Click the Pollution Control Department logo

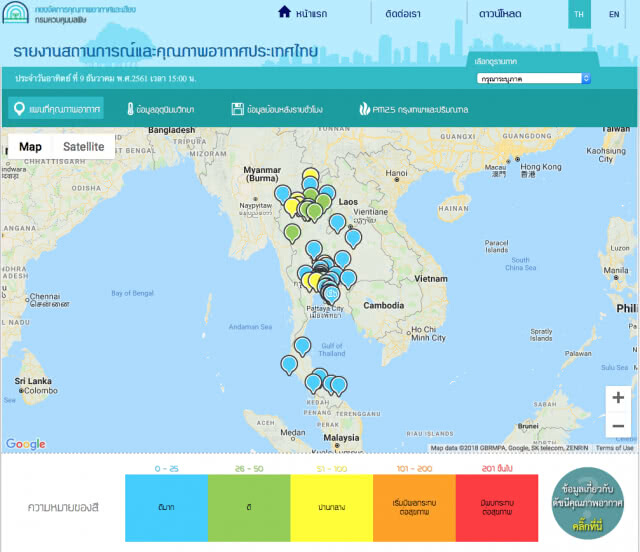tap(16, 13)
